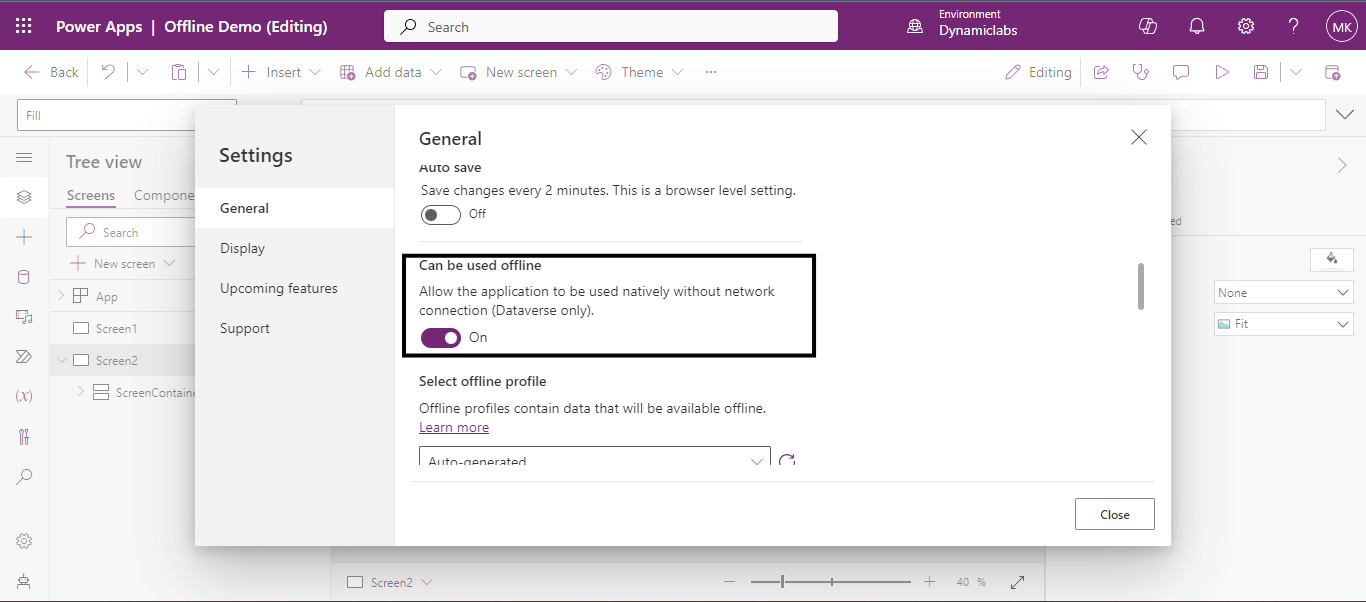Click the refresh offline profile icon
Screen dimensions: 1366x602
point(787,460)
